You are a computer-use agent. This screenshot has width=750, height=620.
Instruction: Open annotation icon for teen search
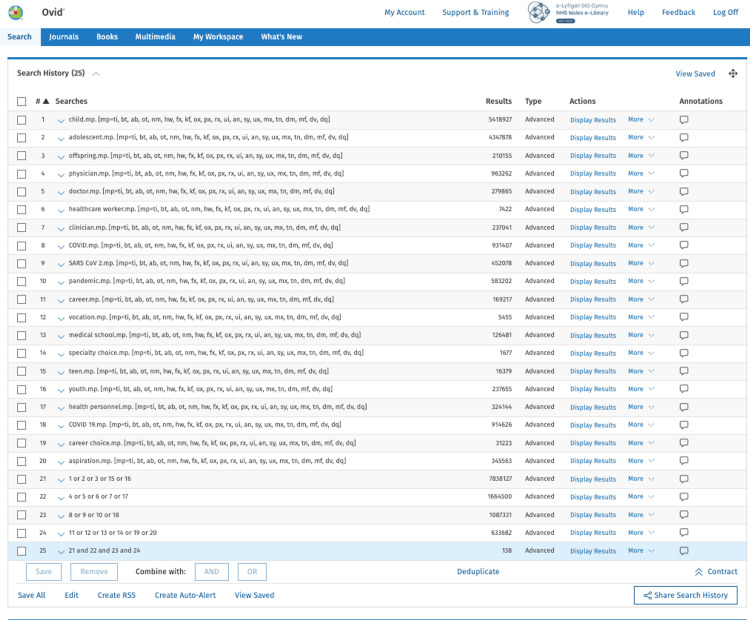[x=684, y=371]
